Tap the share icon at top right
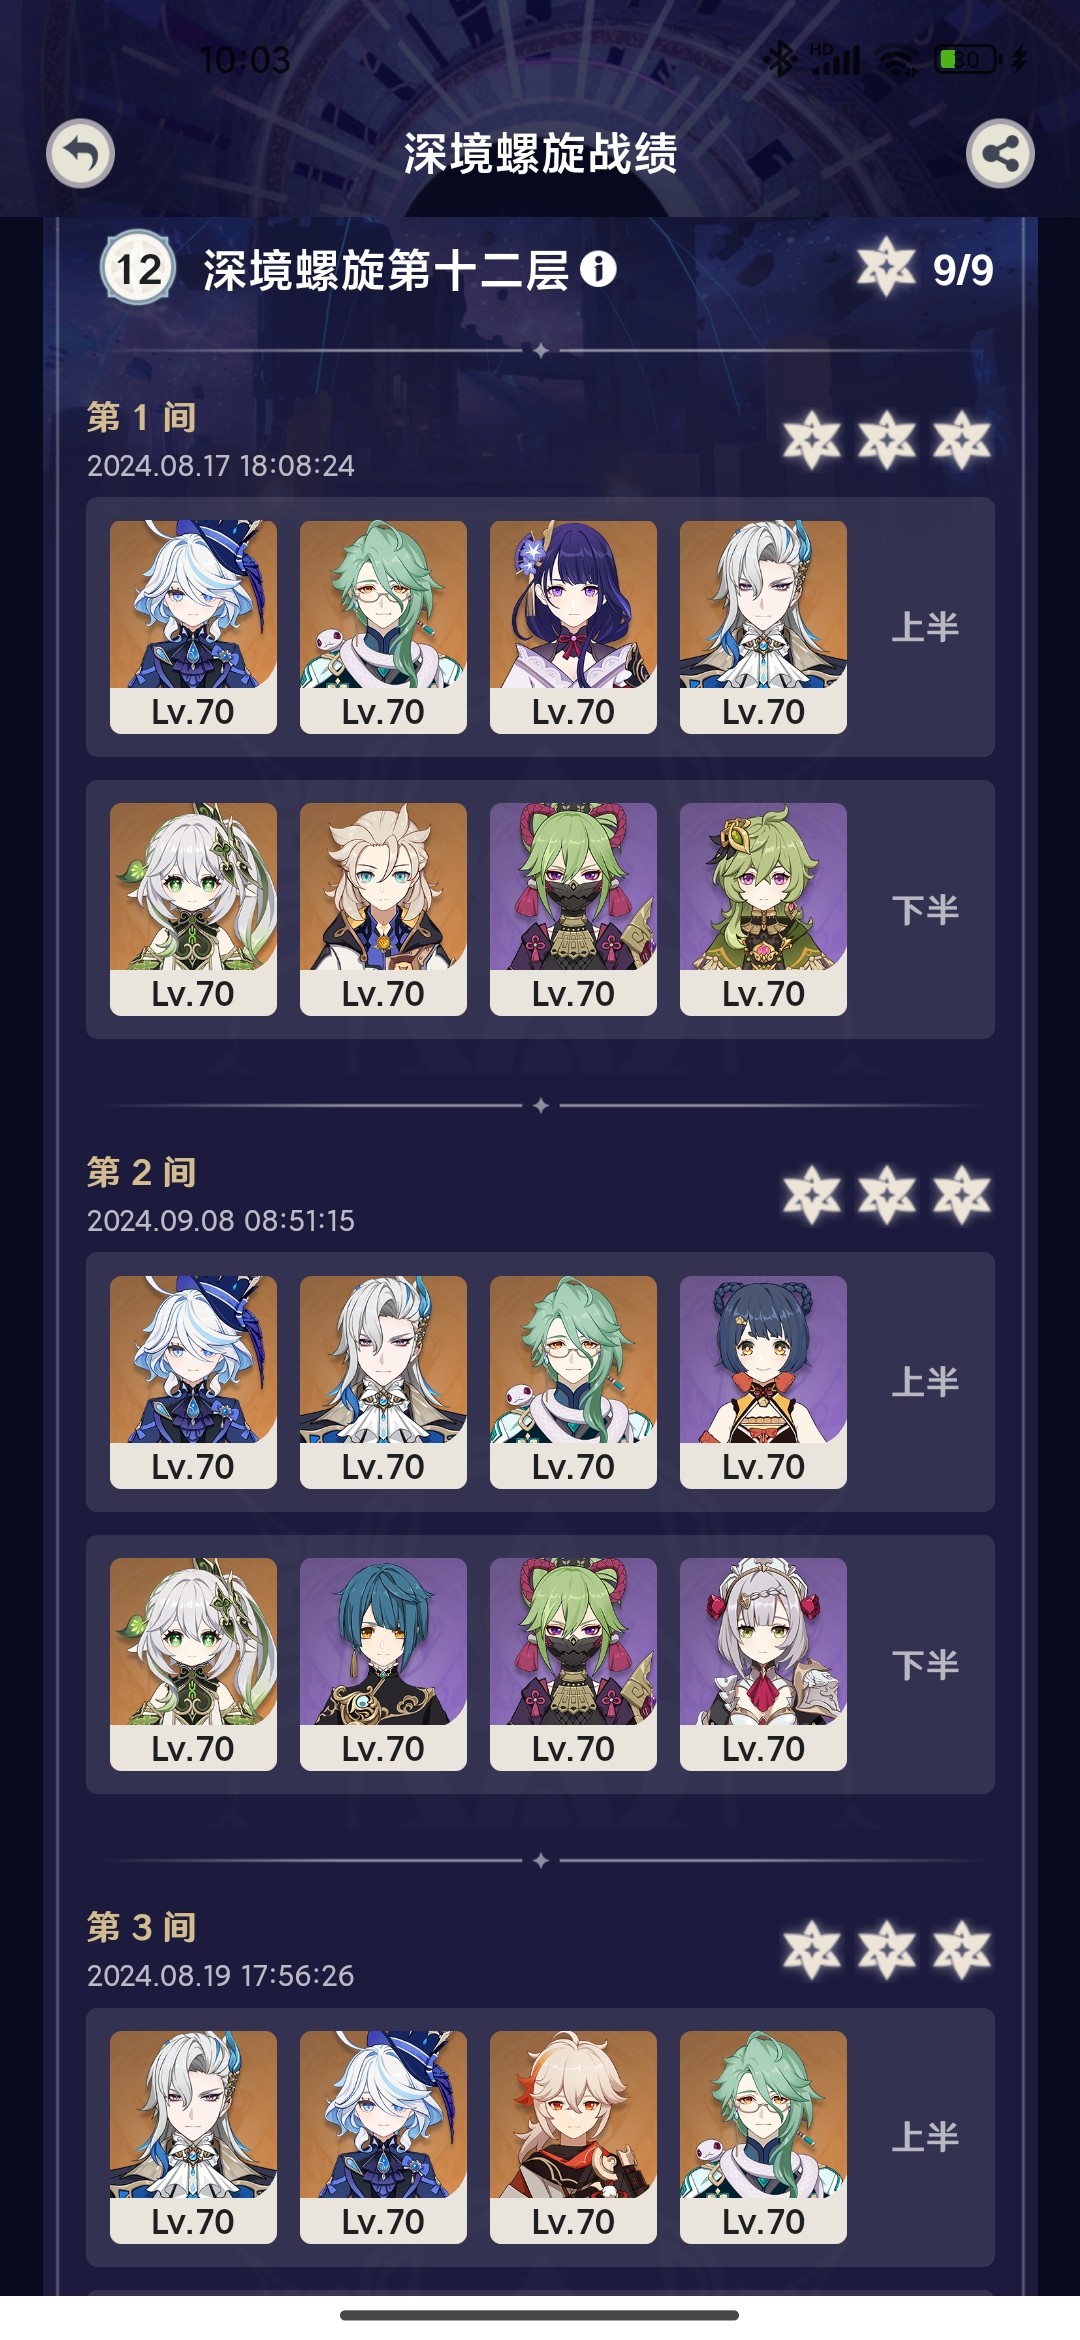Image resolution: width=1080 pixels, height=2340 pixels. pos(1000,154)
